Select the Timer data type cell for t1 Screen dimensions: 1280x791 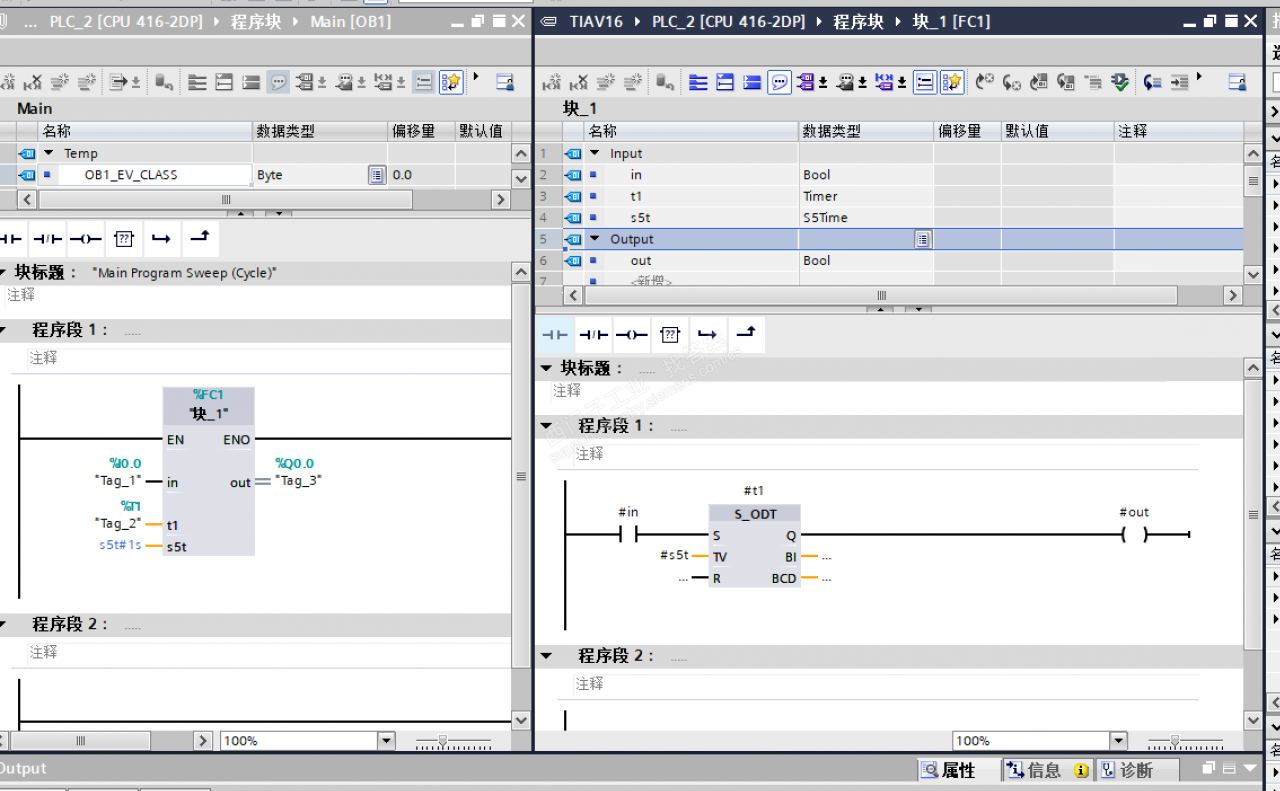(865, 196)
